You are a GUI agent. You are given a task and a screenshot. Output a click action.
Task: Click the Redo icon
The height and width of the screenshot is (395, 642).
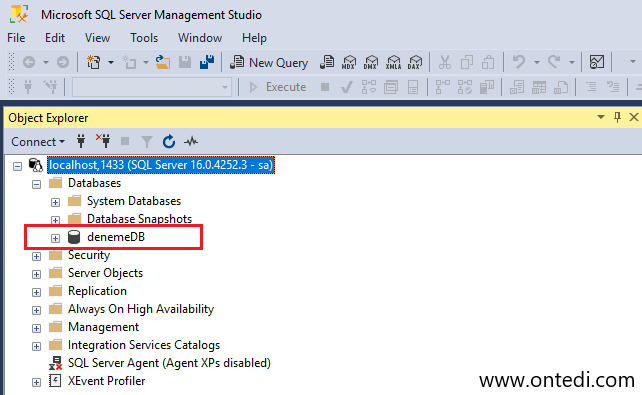554,62
